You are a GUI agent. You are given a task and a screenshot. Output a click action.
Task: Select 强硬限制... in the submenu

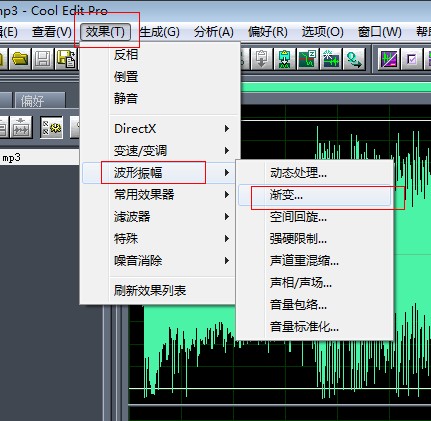pyautogui.click(x=315, y=239)
